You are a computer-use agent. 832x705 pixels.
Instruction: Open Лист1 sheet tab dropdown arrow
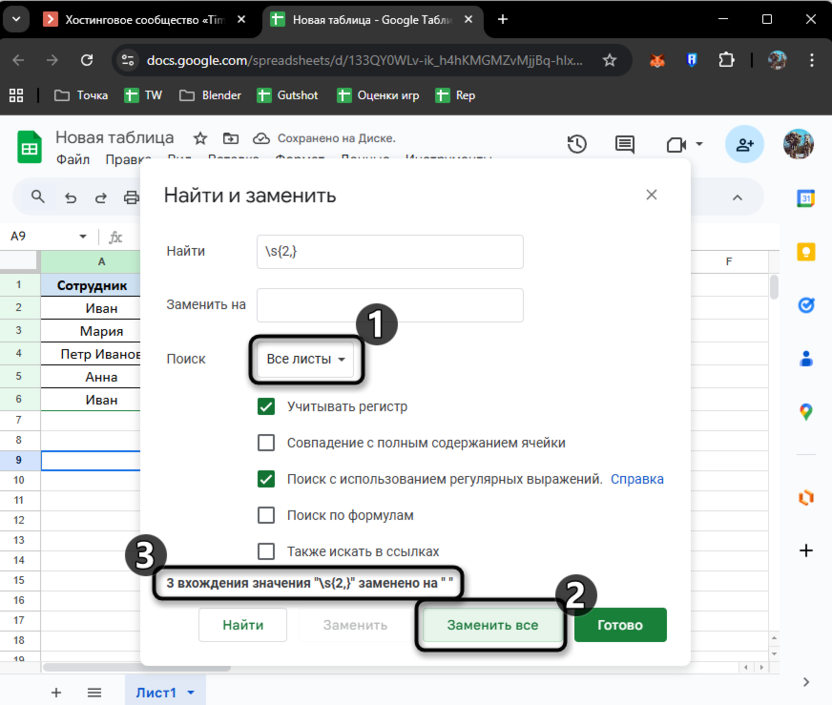(191, 692)
